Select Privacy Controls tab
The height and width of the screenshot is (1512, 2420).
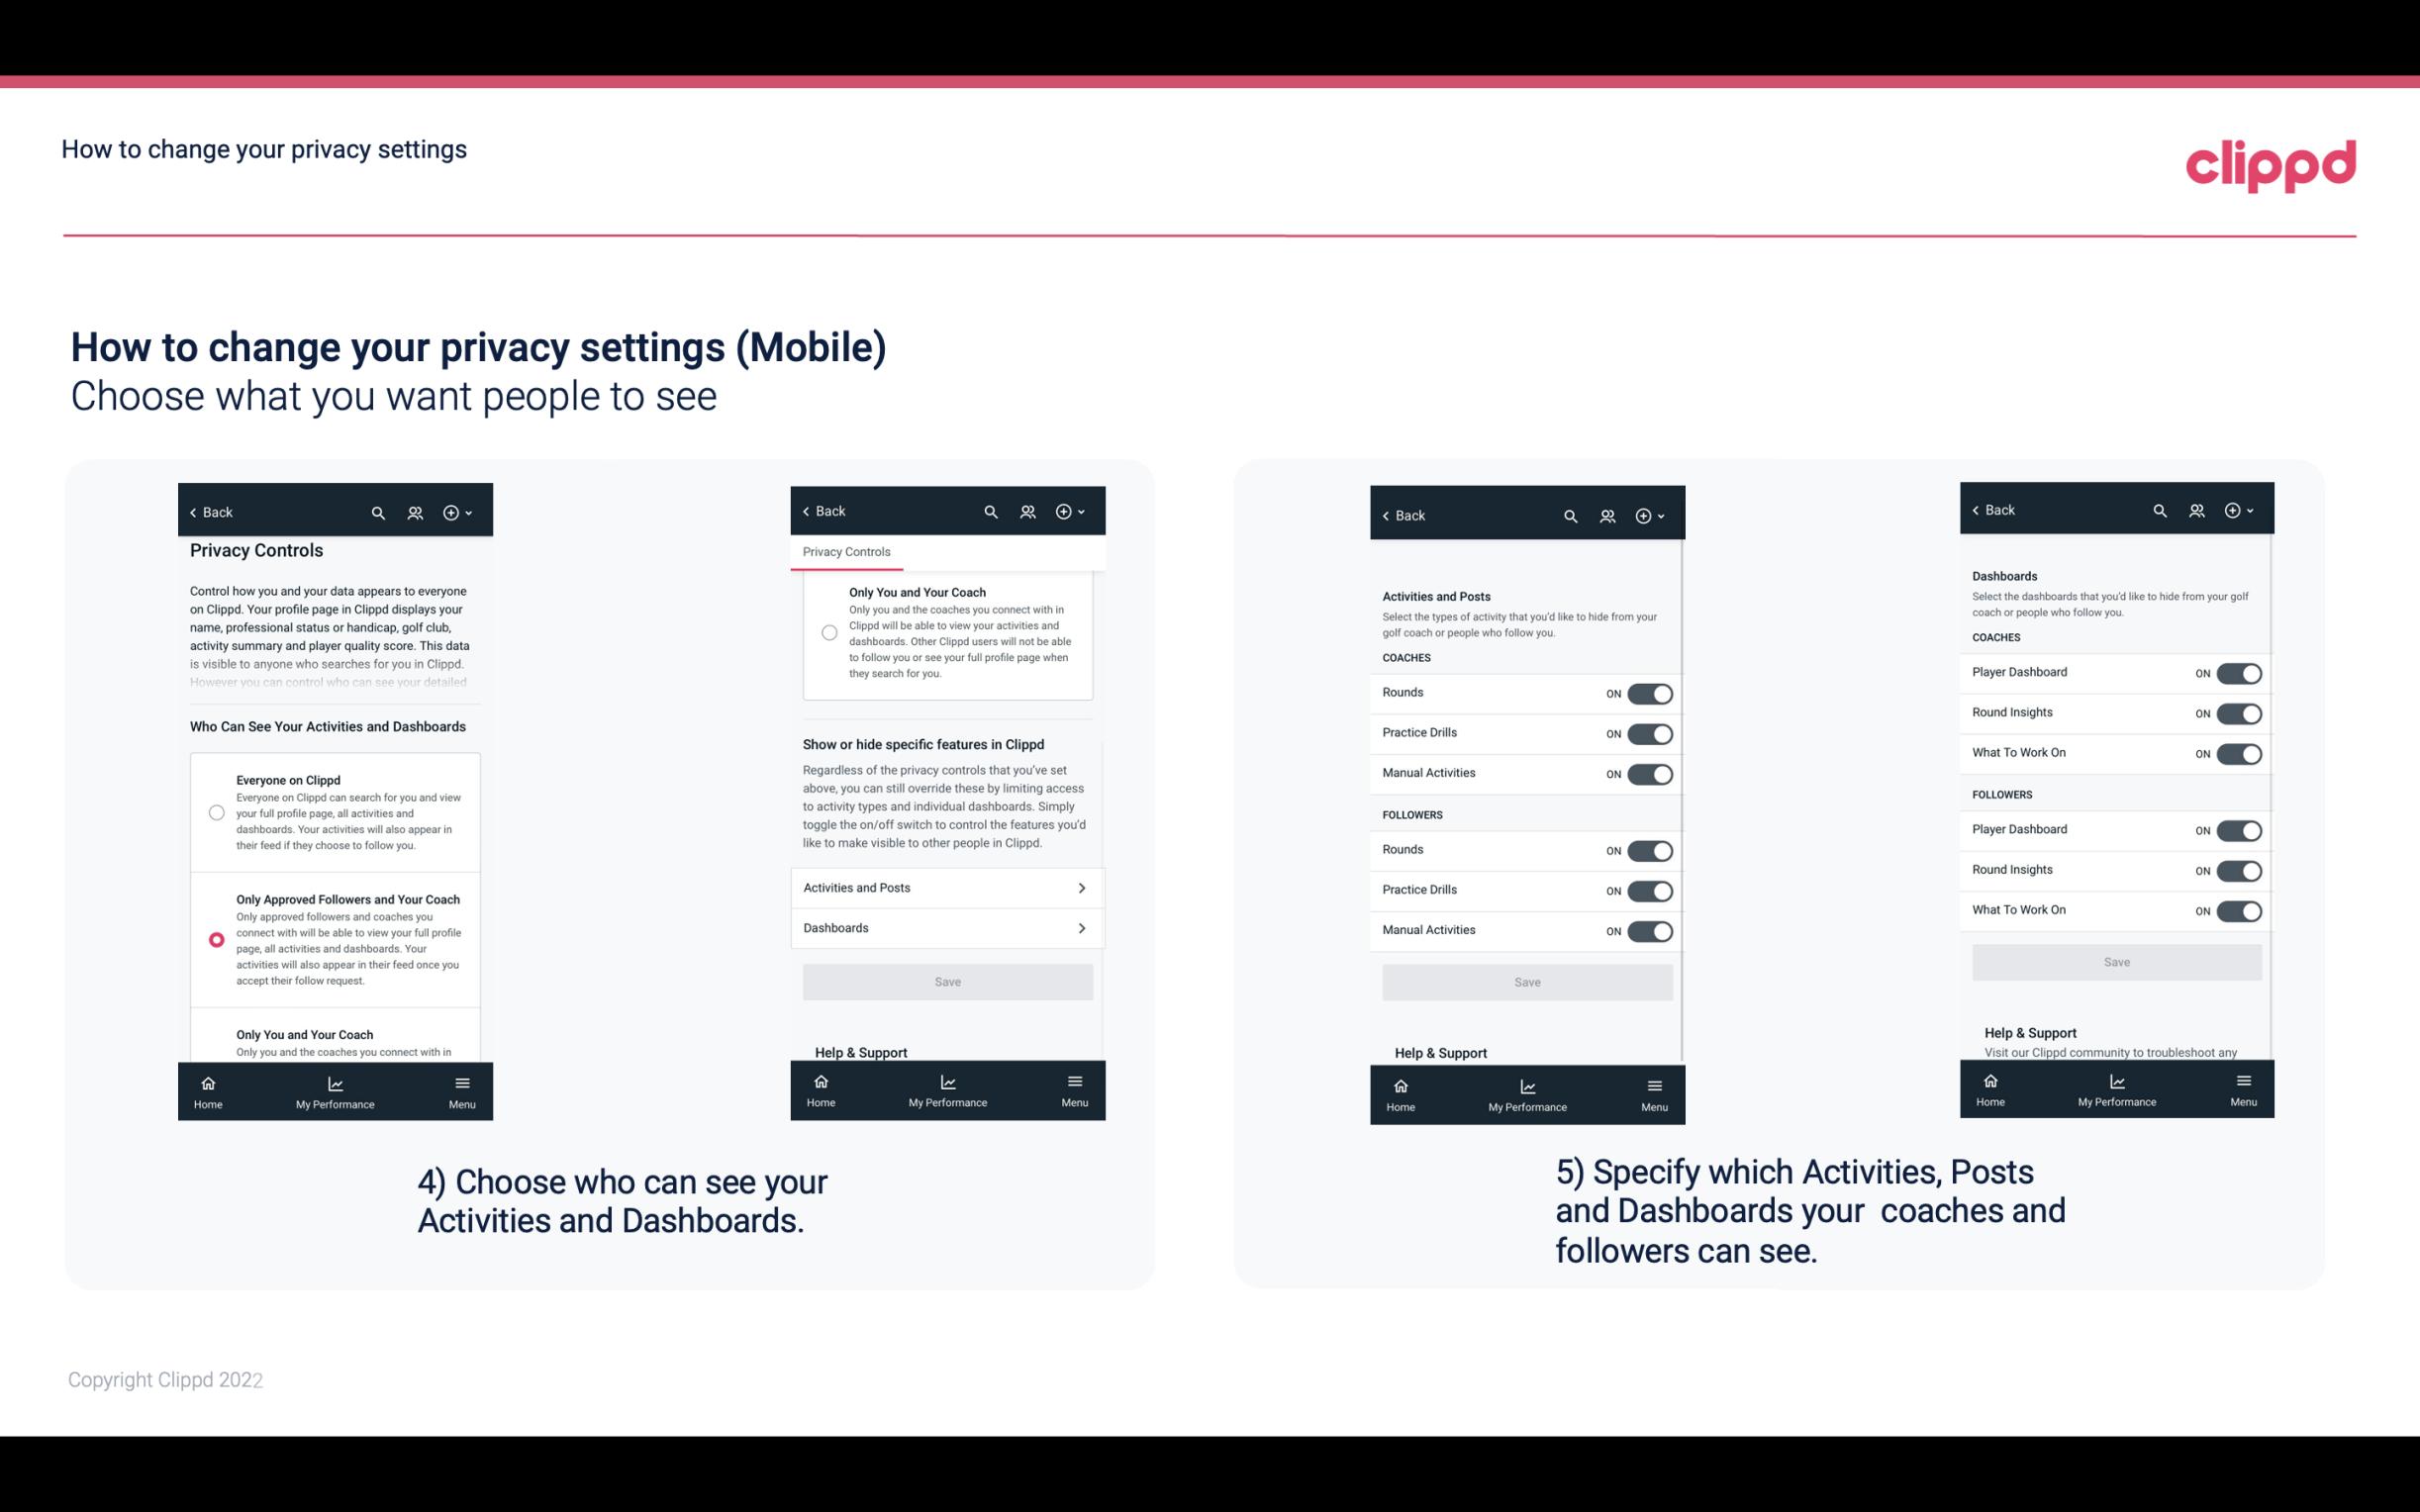(845, 552)
